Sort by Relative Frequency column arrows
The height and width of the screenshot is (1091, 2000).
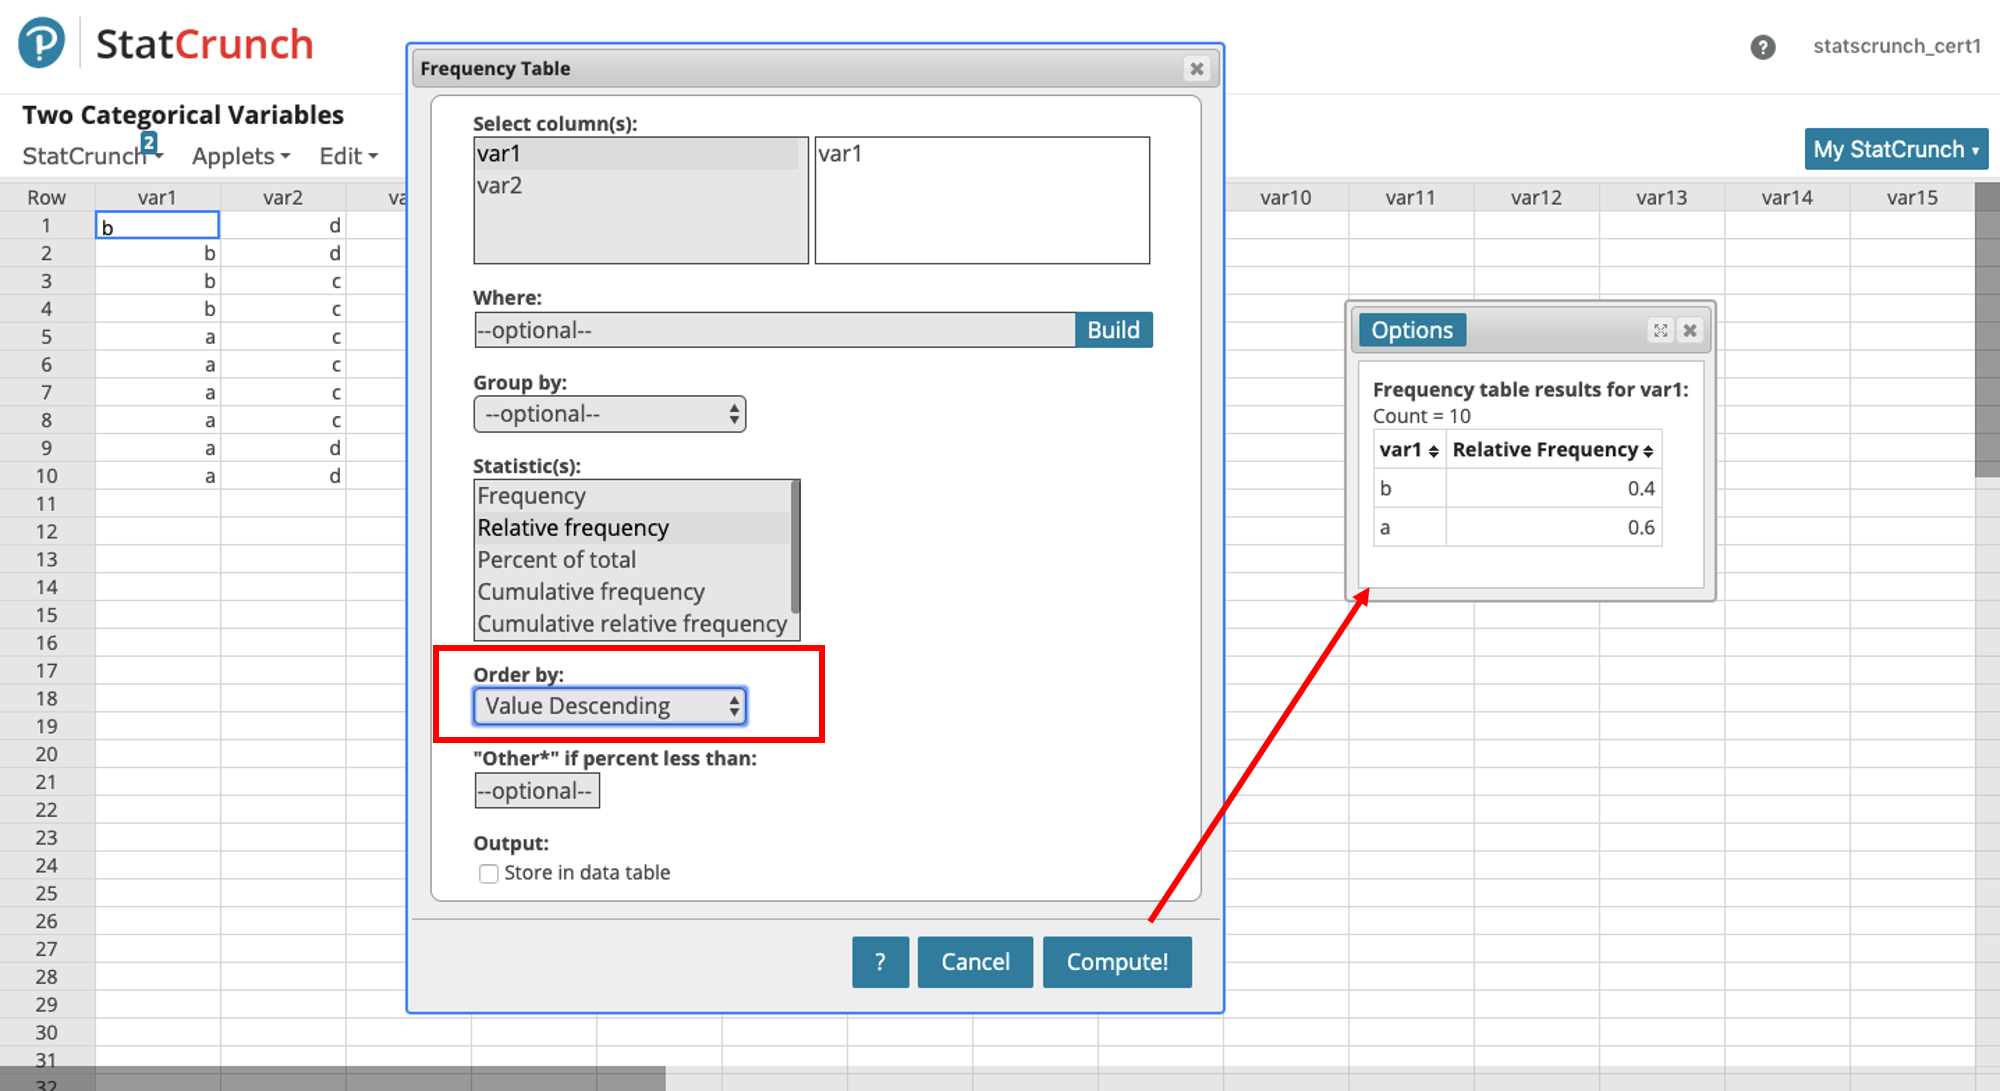pos(1648,451)
